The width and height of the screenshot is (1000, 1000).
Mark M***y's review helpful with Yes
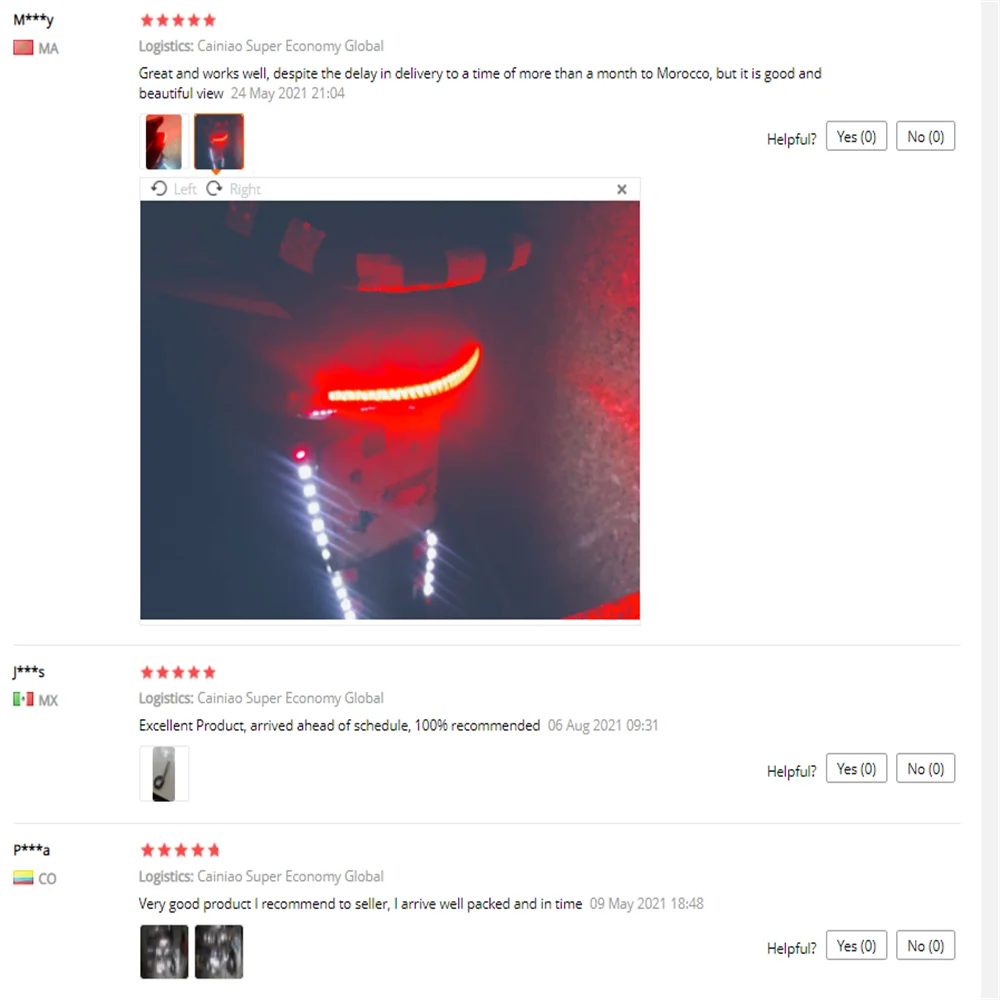pyautogui.click(x=856, y=136)
